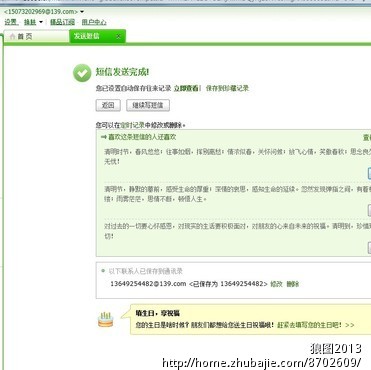371x370 pixels.
Task: Click the birthday cake icon
Action: click(106, 320)
